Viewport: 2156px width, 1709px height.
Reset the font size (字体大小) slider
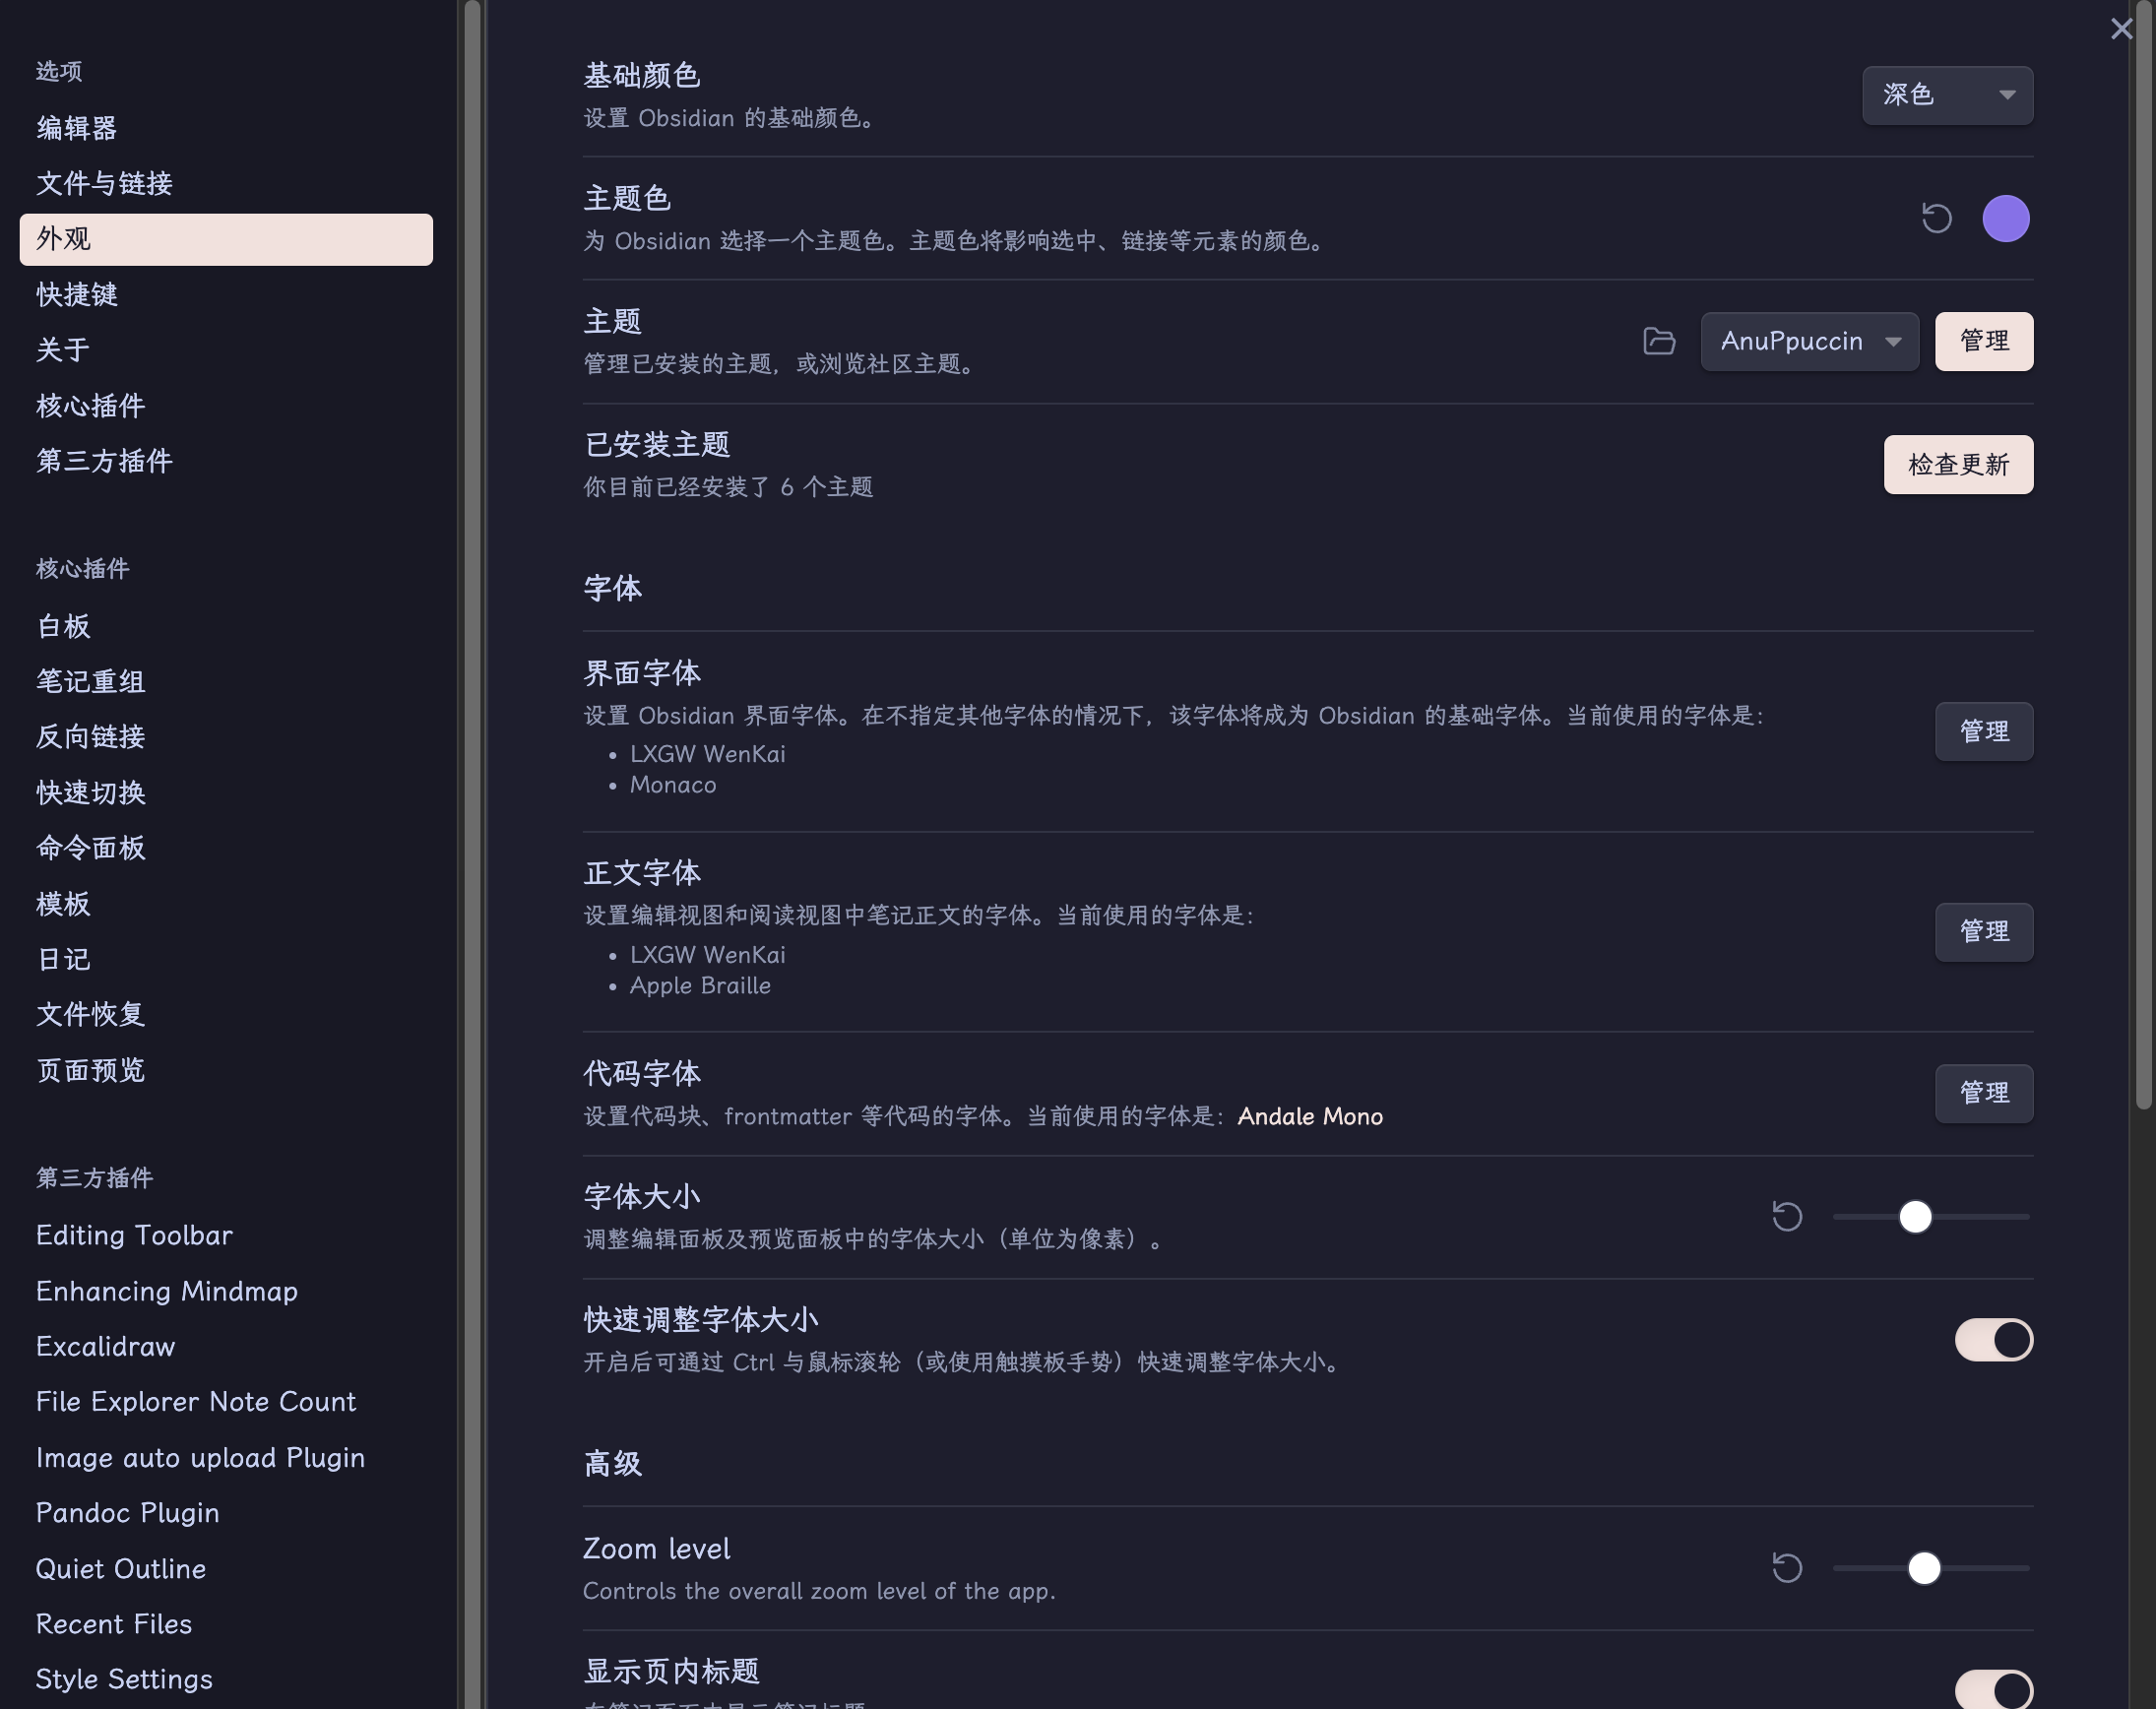pyautogui.click(x=1786, y=1216)
